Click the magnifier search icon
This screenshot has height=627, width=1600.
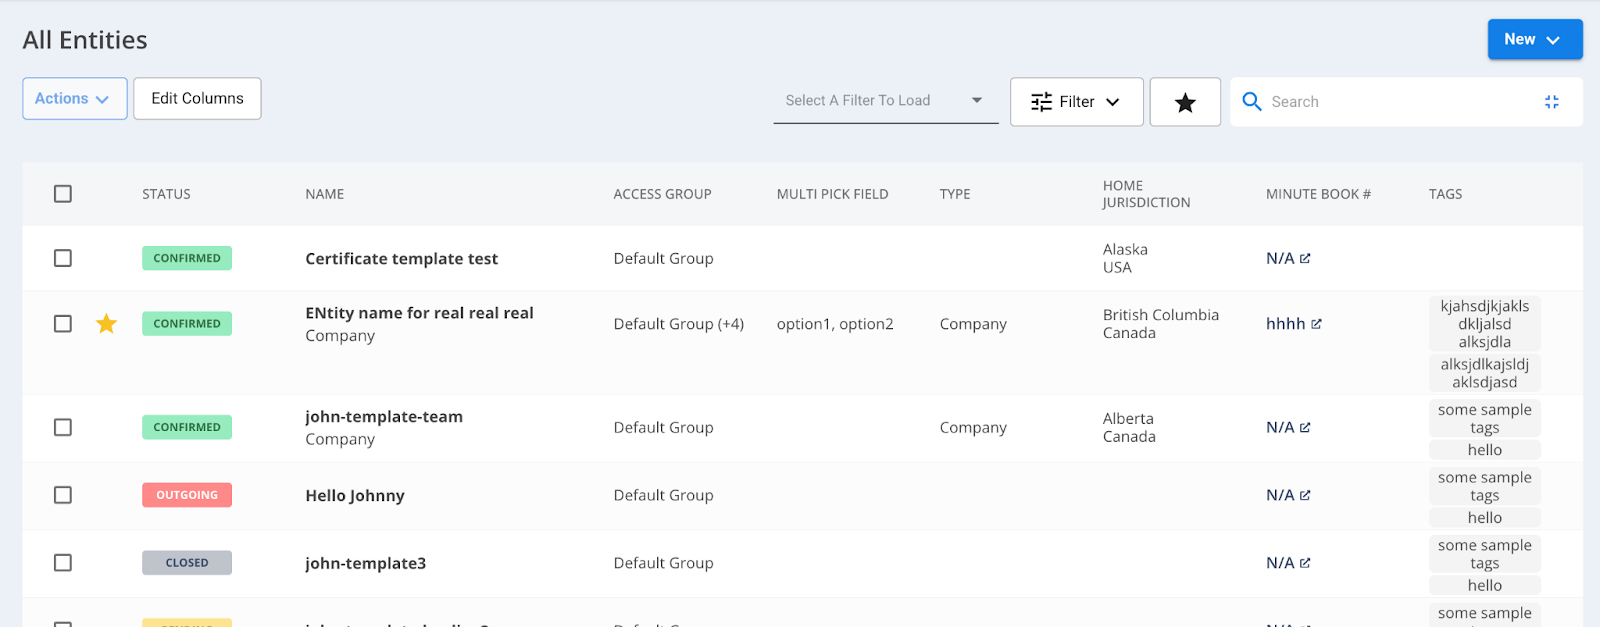tap(1251, 101)
